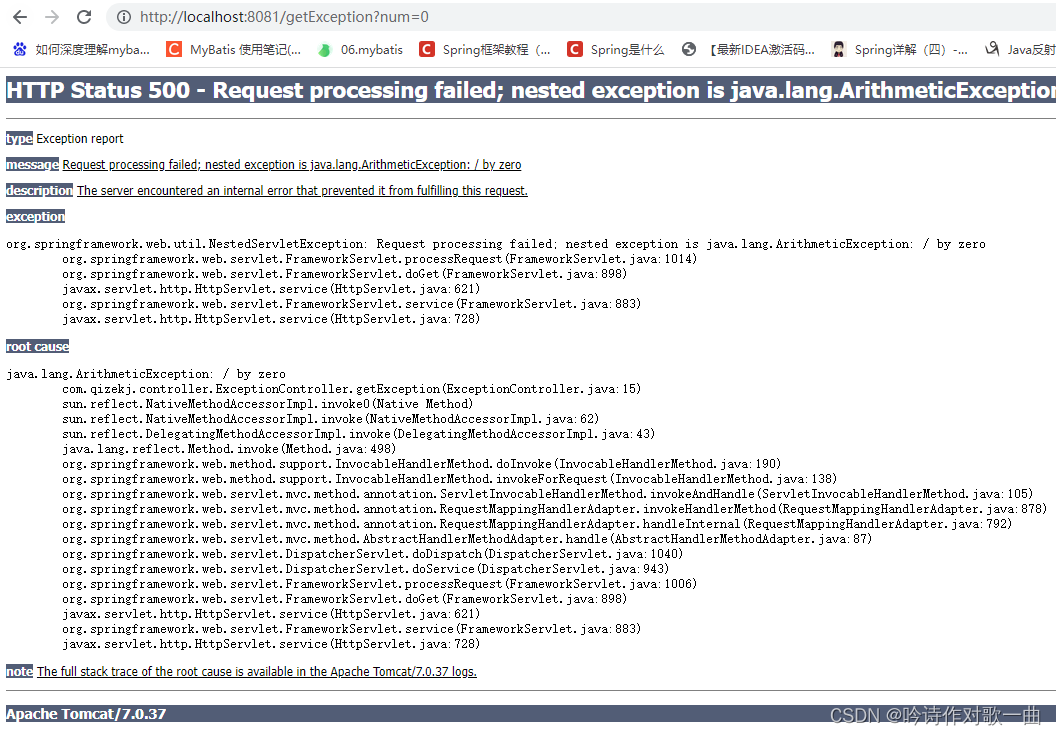Click the DelegatingMethodAccessorImpl.java:43 stack line
Image resolution: width=1056 pixels, height=735 pixels.
[x=358, y=434]
